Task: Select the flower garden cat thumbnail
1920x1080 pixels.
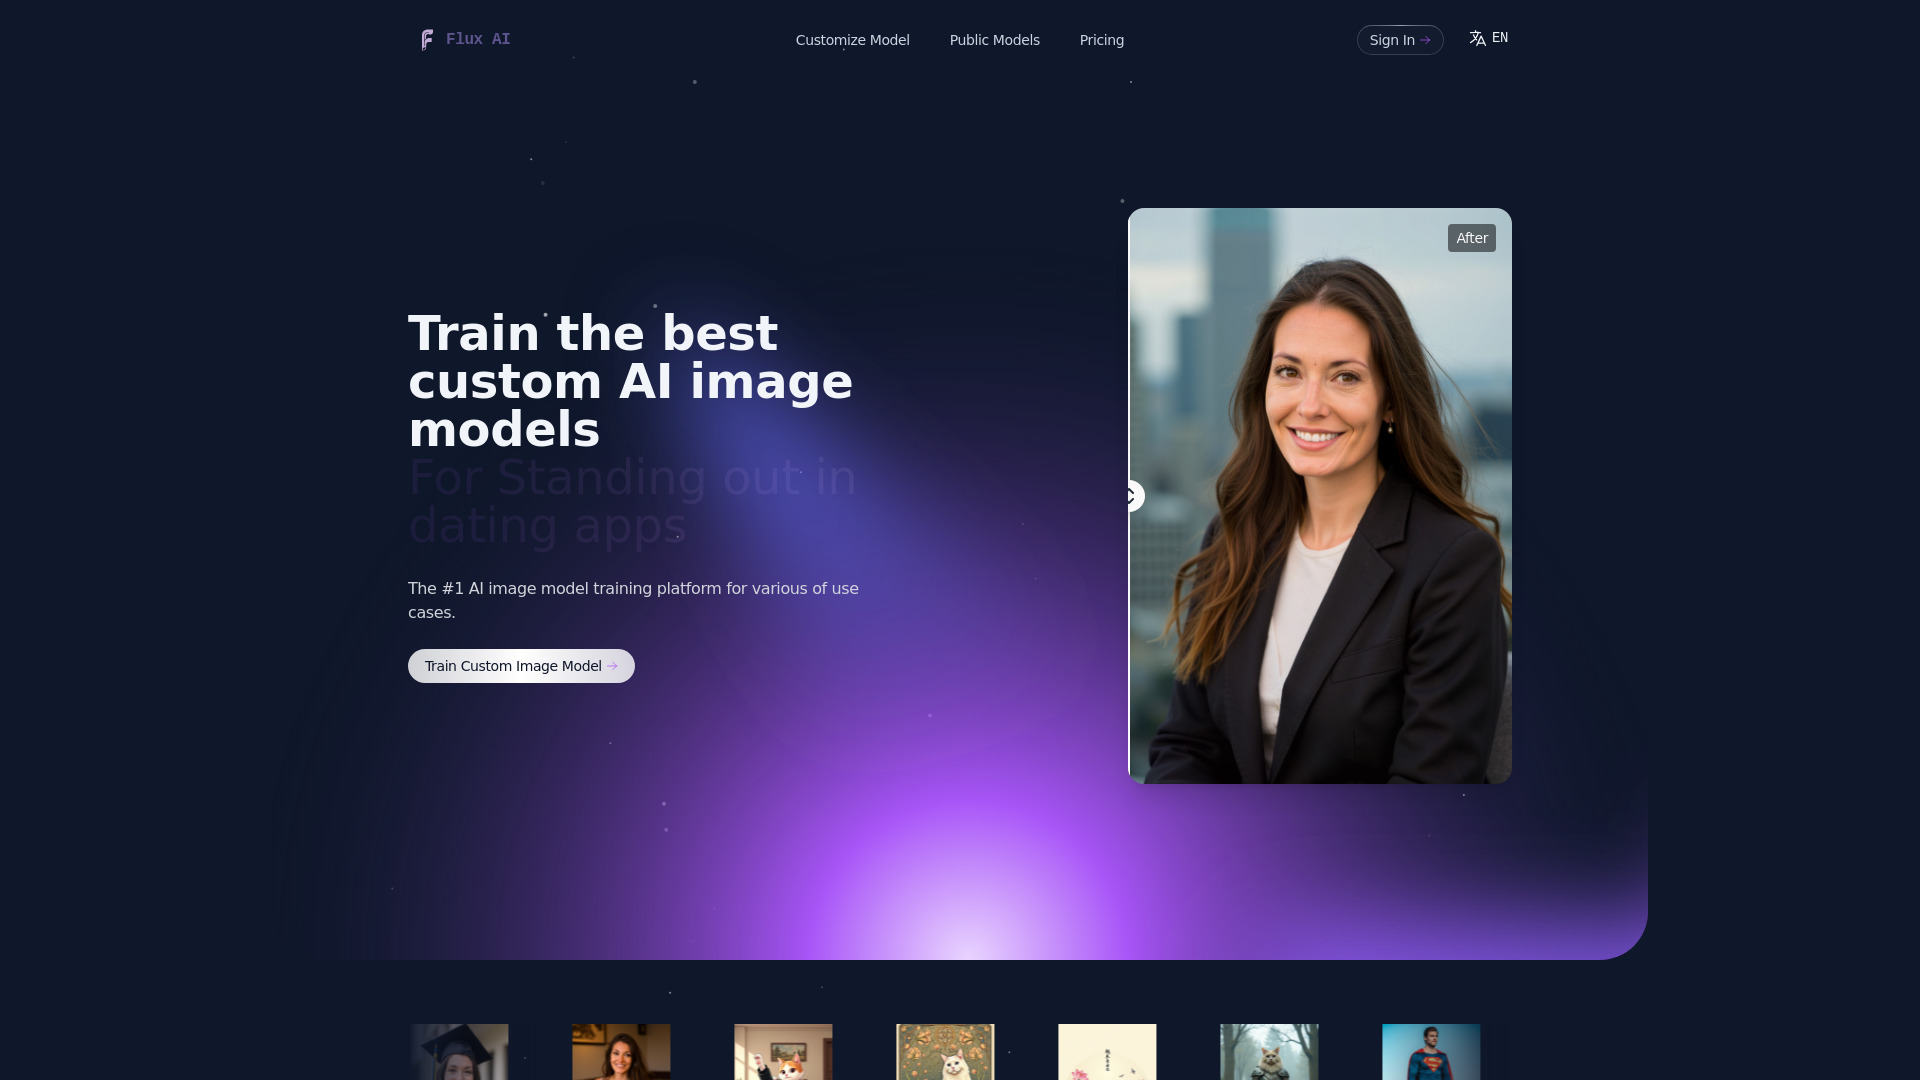Action: (x=945, y=1051)
